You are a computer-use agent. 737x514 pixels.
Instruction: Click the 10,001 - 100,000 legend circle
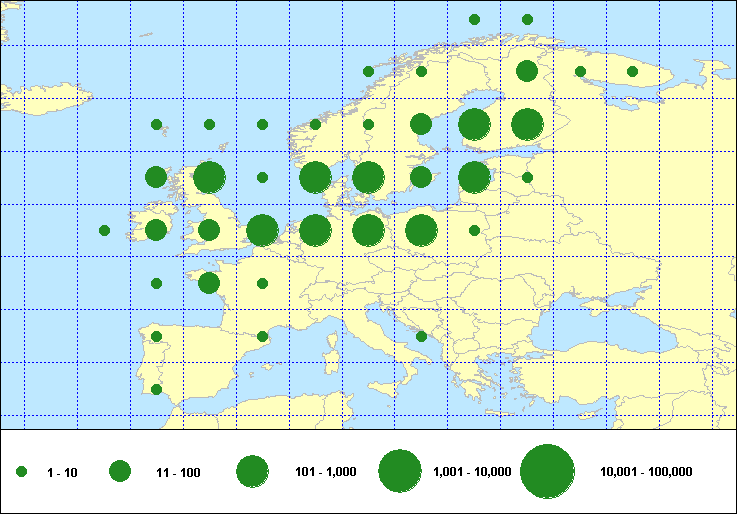547,472
